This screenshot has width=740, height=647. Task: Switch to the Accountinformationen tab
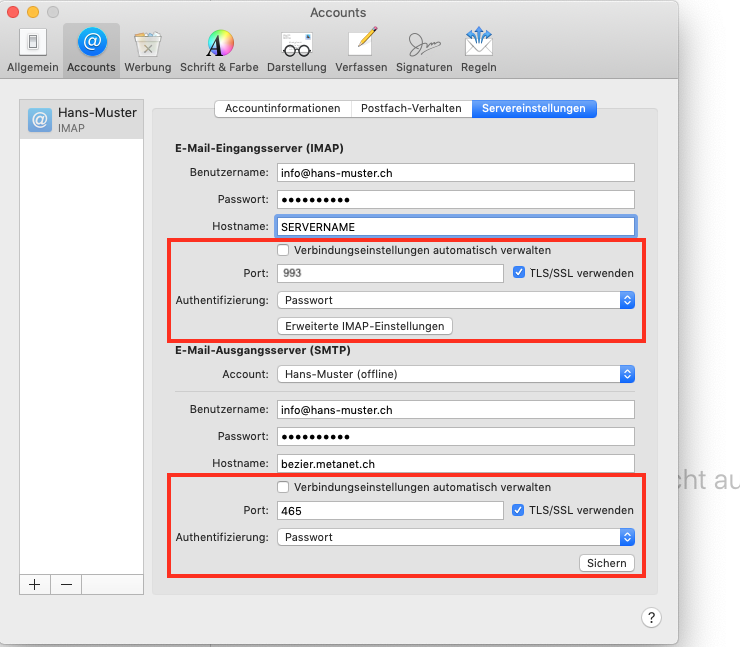(282, 108)
